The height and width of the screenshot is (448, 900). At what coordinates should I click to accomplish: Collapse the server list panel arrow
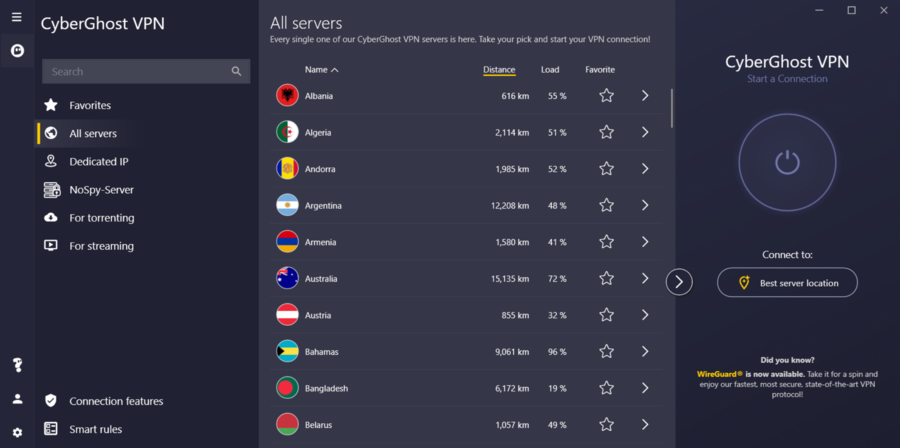(679, 282)
